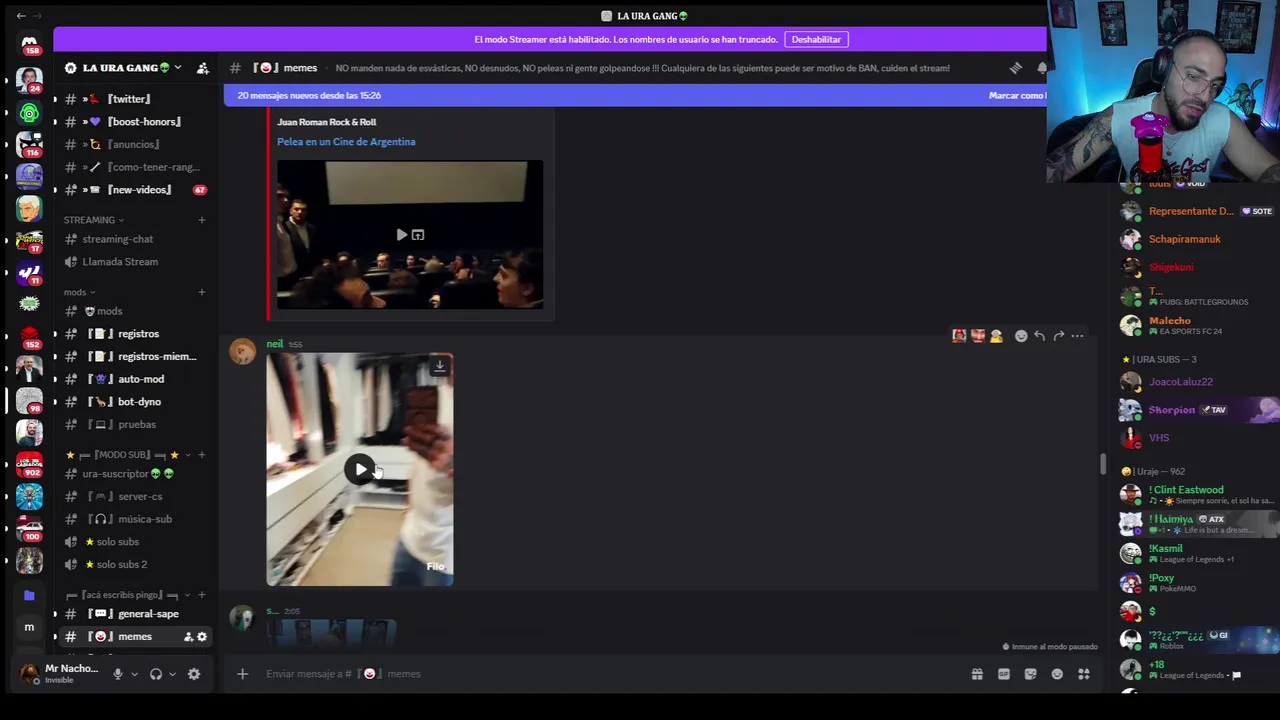
Task: Open more options for neil's message
Action: (x=1077, y=336)
